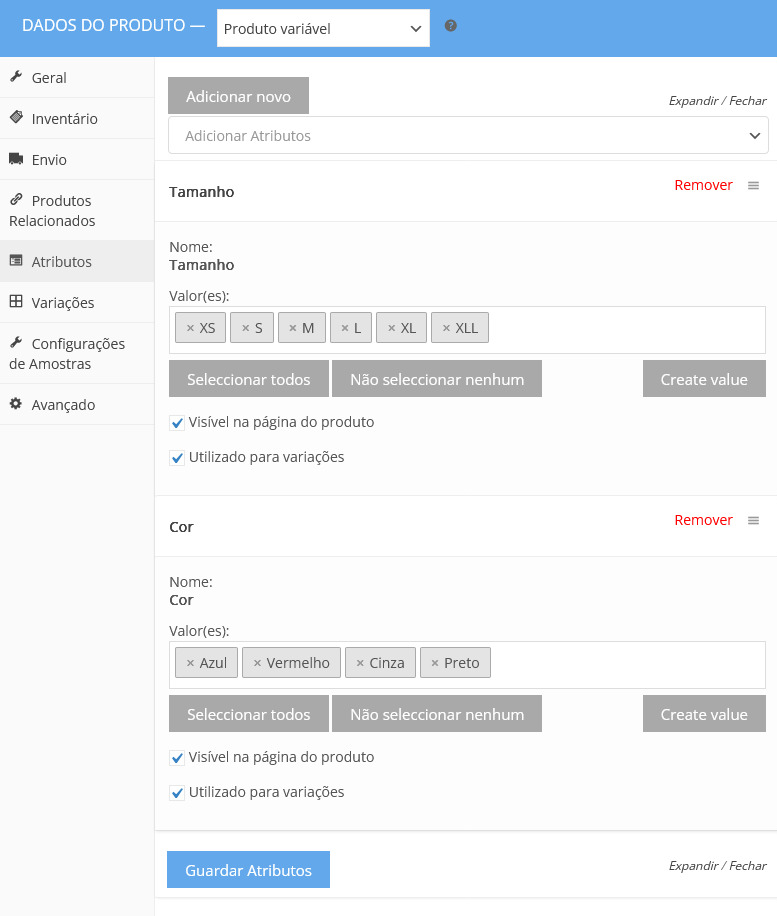Click the drag handle icon for Tamanho
This screenshot has width=777, height=916.
(x=754, y=185)
